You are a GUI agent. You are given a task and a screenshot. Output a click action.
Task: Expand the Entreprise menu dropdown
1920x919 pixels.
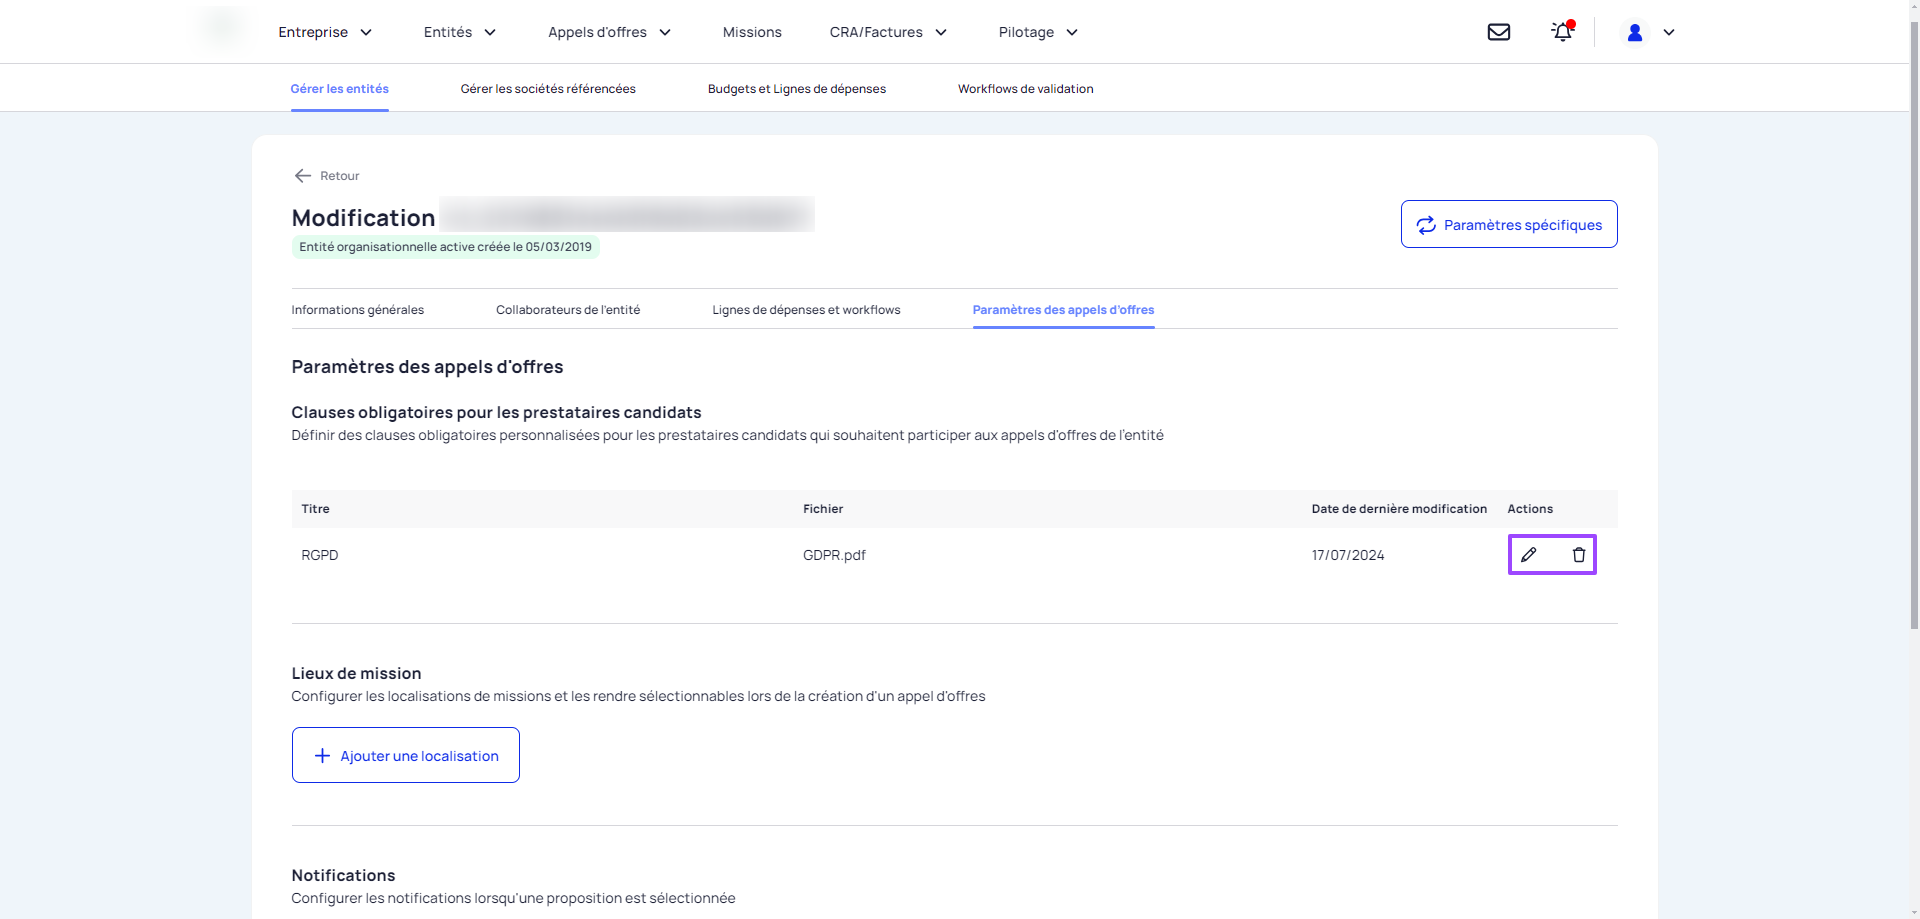(325, 32)
